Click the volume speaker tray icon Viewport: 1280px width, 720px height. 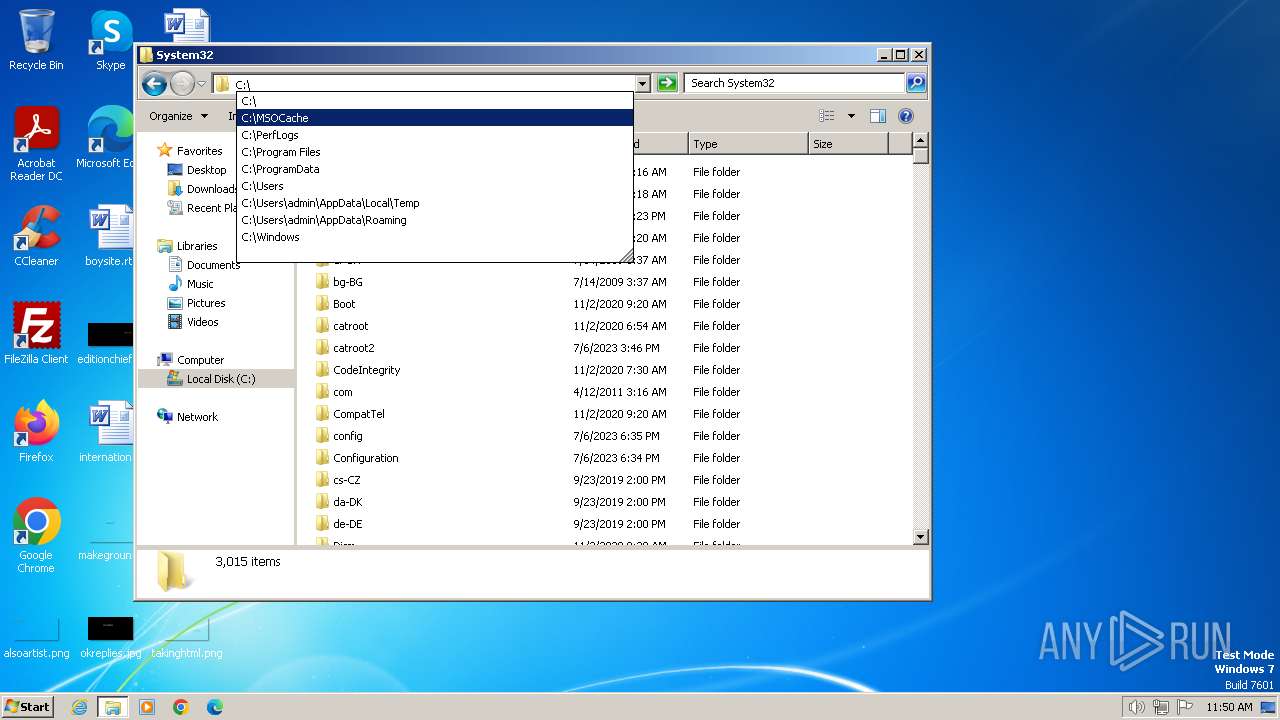(1136, 707)
